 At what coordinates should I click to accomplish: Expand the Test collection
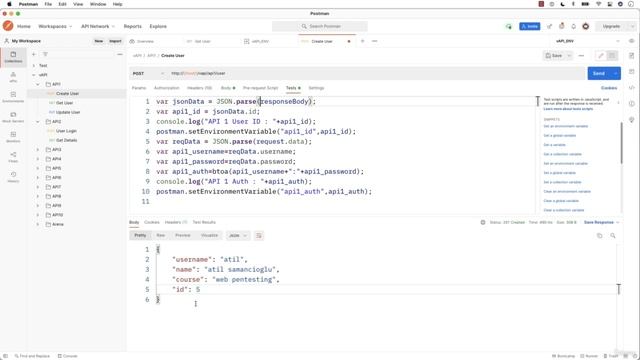[34, 65]
